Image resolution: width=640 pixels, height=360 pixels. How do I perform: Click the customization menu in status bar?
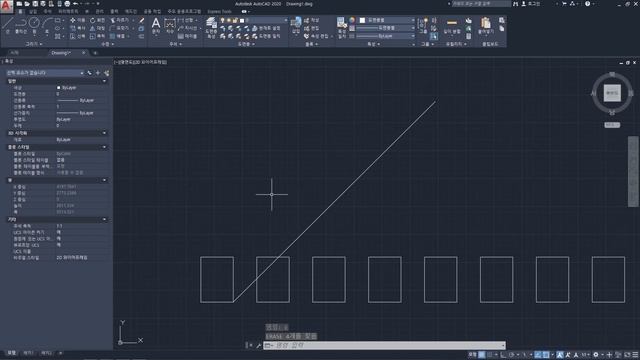coord(635,355)
